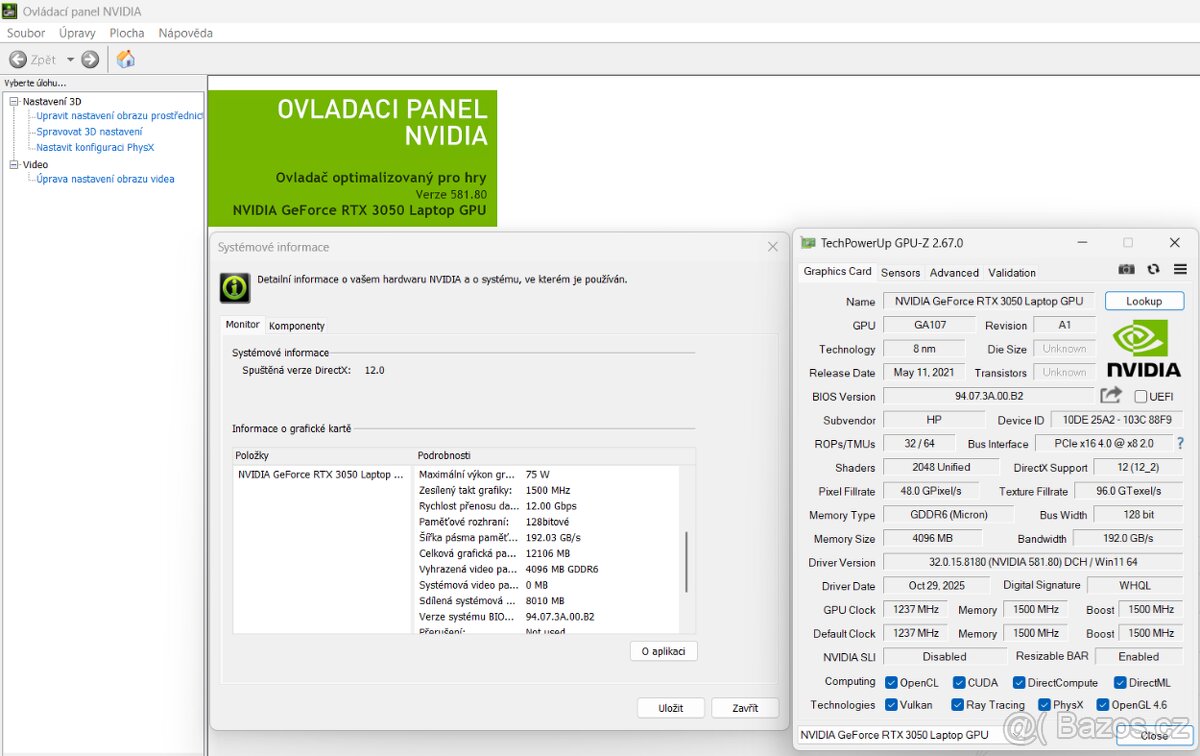The height and width of the screenshot is (756, 1200).
Task: Toggle the UEFI checkbox
Action: (x=1141, y=397)
